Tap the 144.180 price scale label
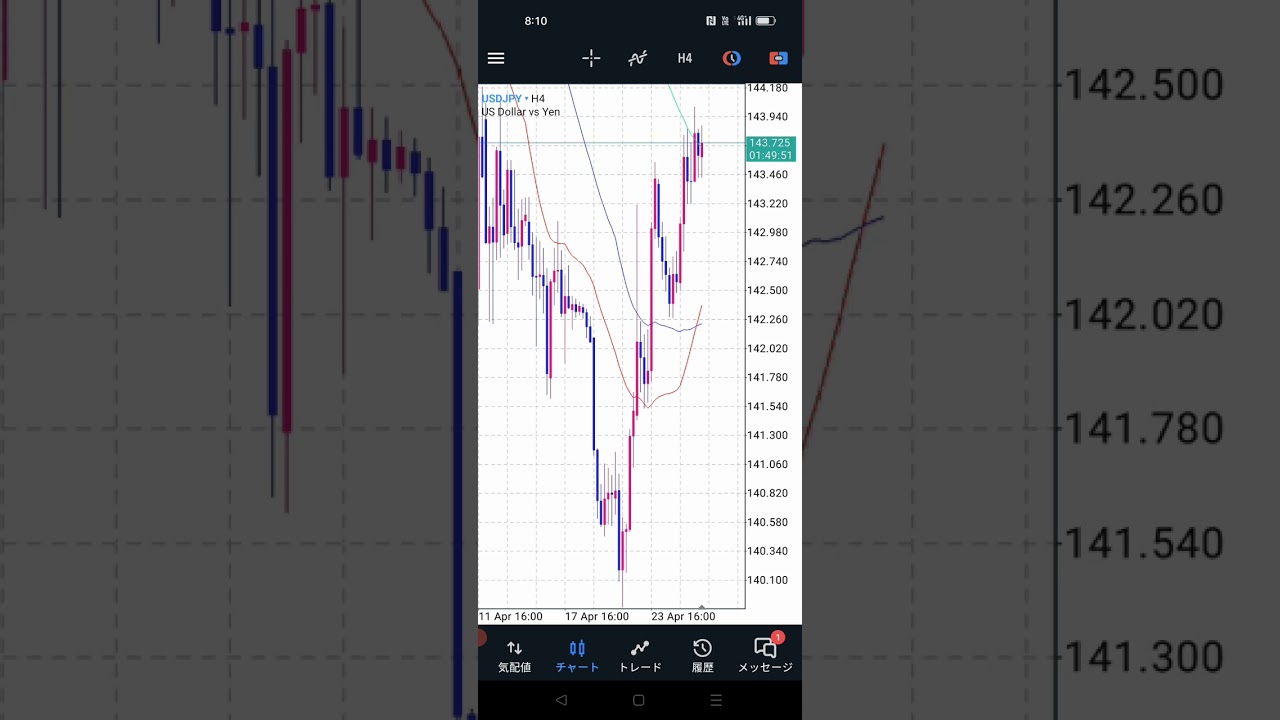The height and width of the screenshot is (720, 1280). [x=768, y=88]
